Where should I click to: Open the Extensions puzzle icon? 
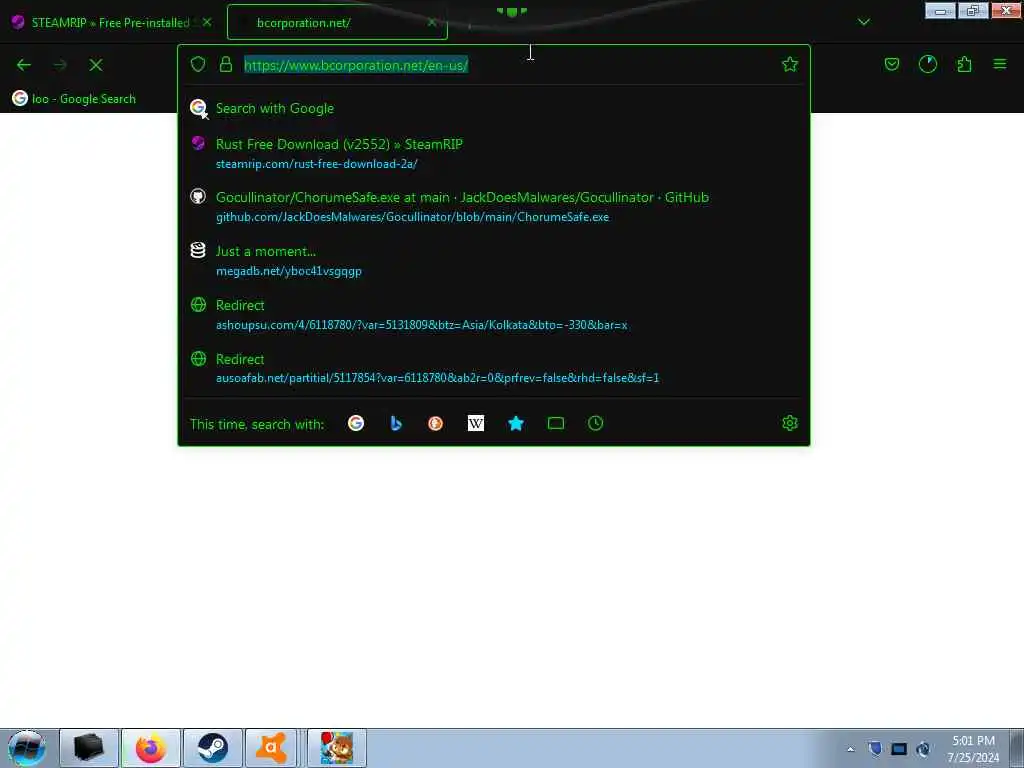click(x=964, y=64)
